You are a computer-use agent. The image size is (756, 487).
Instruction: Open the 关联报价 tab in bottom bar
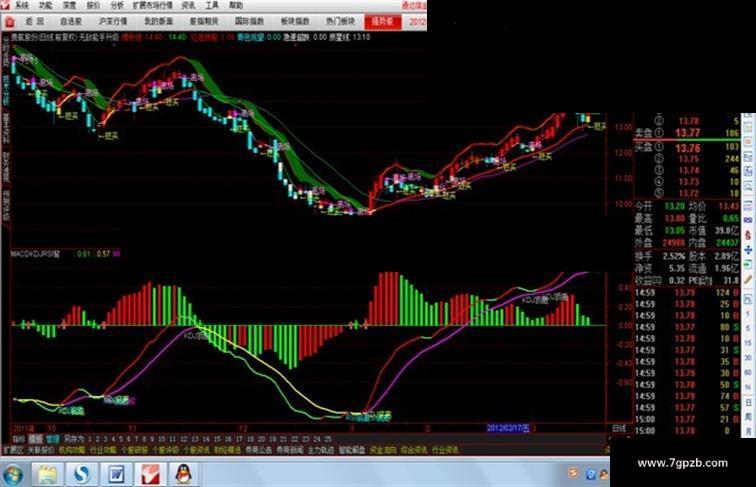tap(41, 450)
